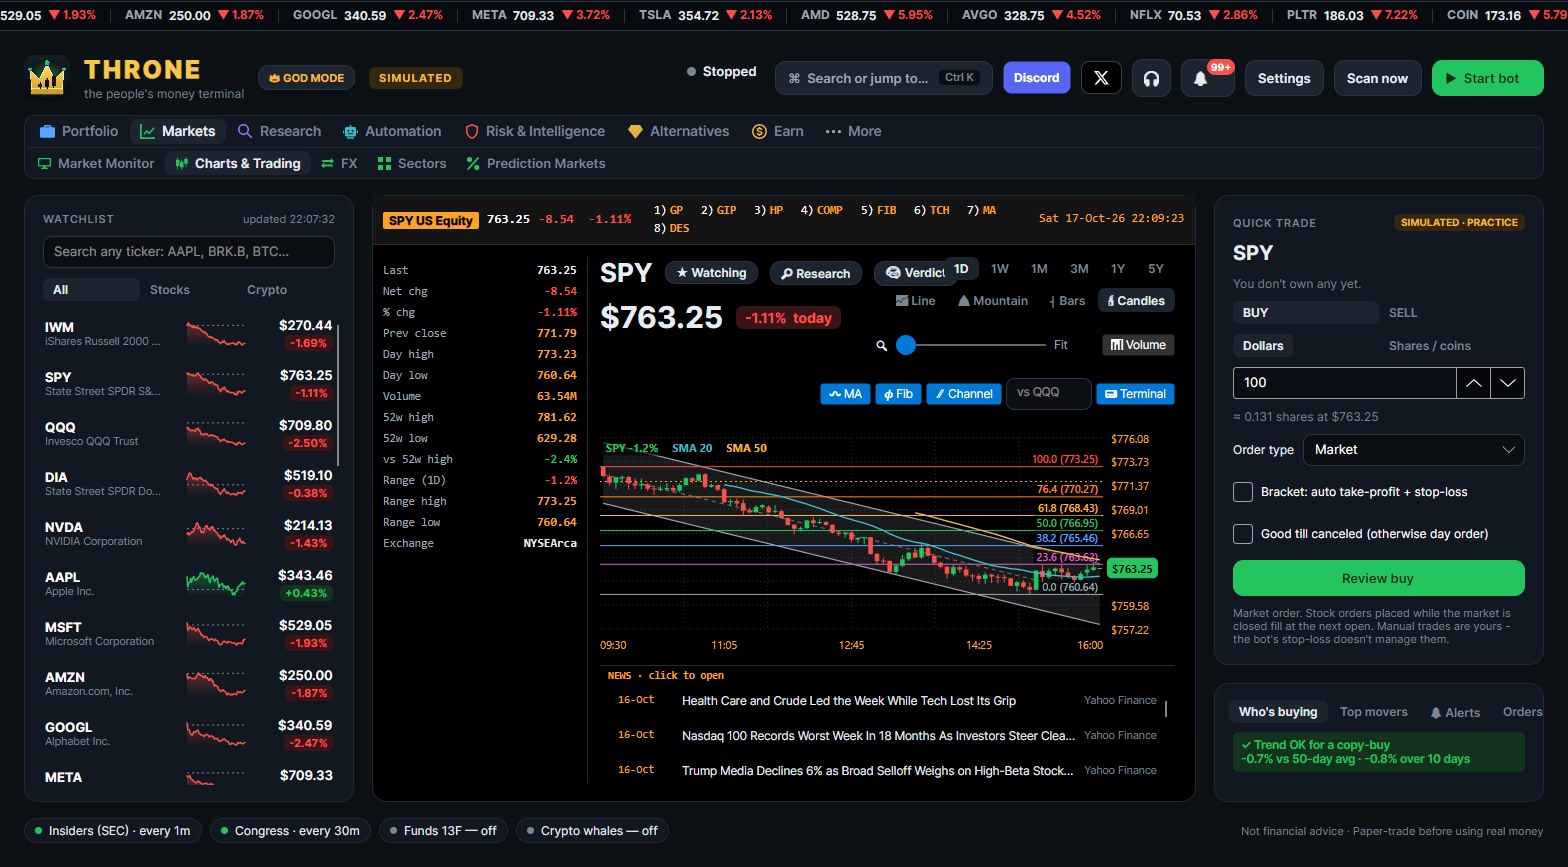This screenshot has height=867, width=1568.
Task: Open the headphones support icon
Action: coord(1151,78)
